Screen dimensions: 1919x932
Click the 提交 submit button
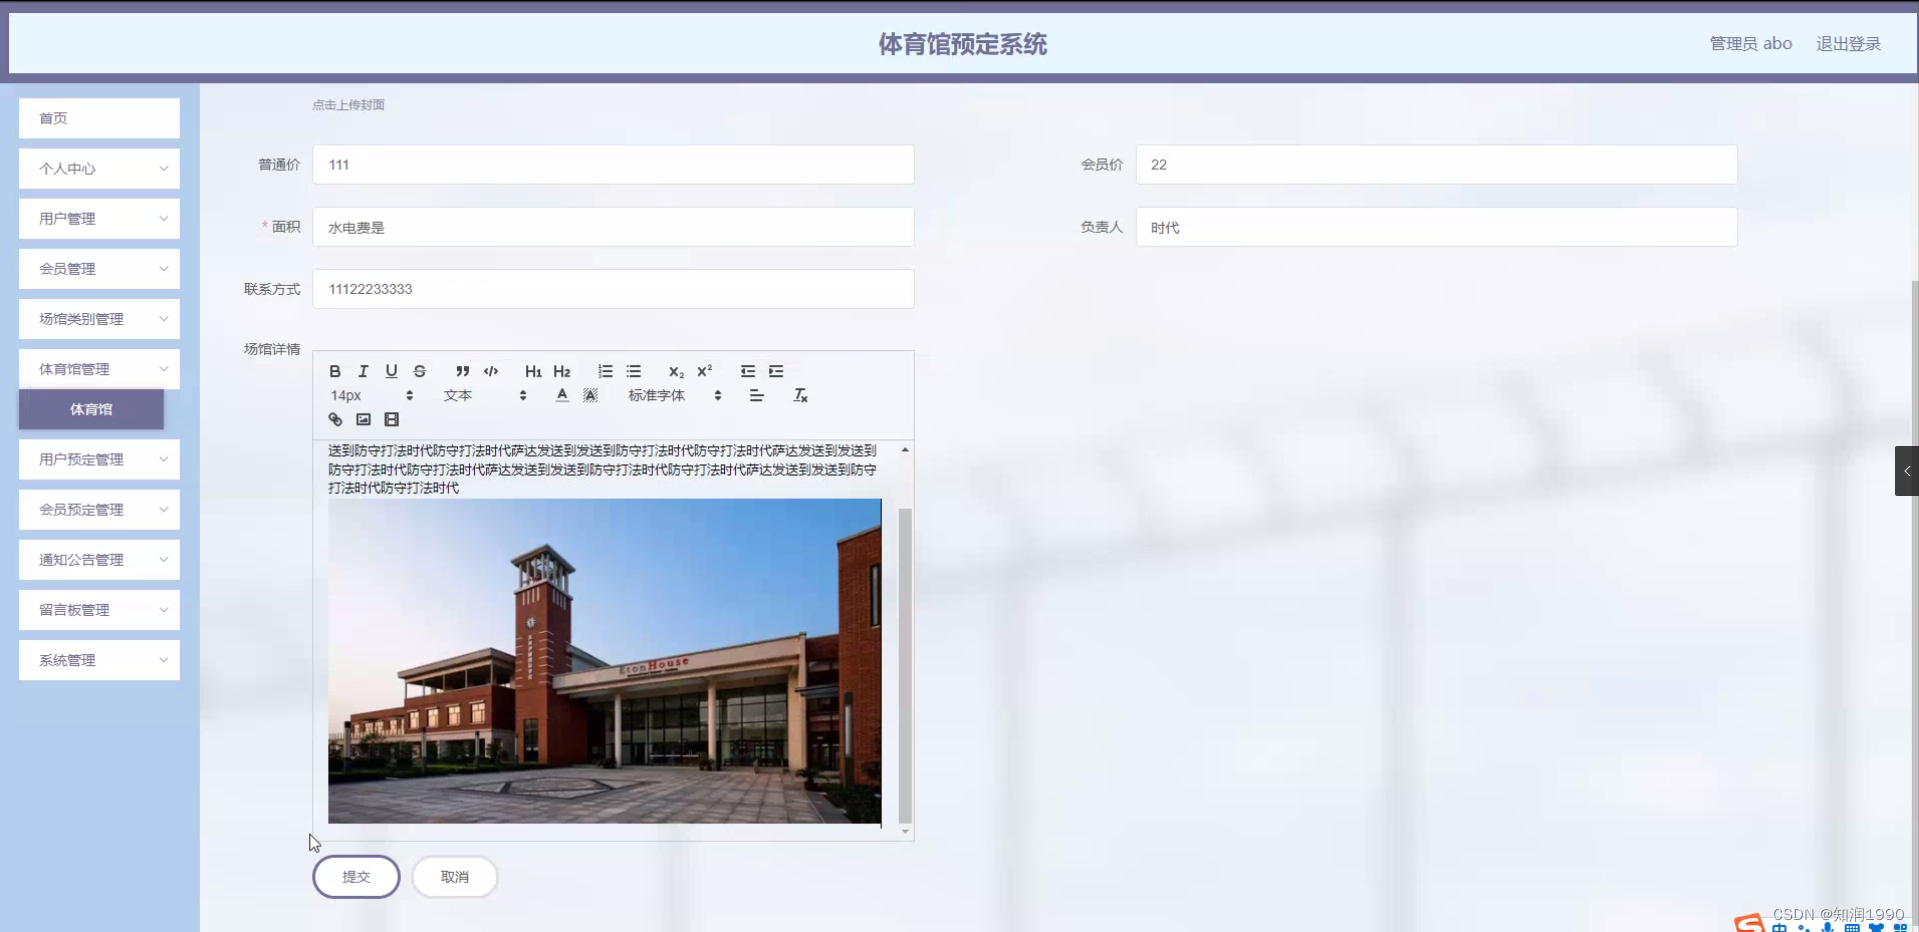pyautogui.click(x=356, y=876)
